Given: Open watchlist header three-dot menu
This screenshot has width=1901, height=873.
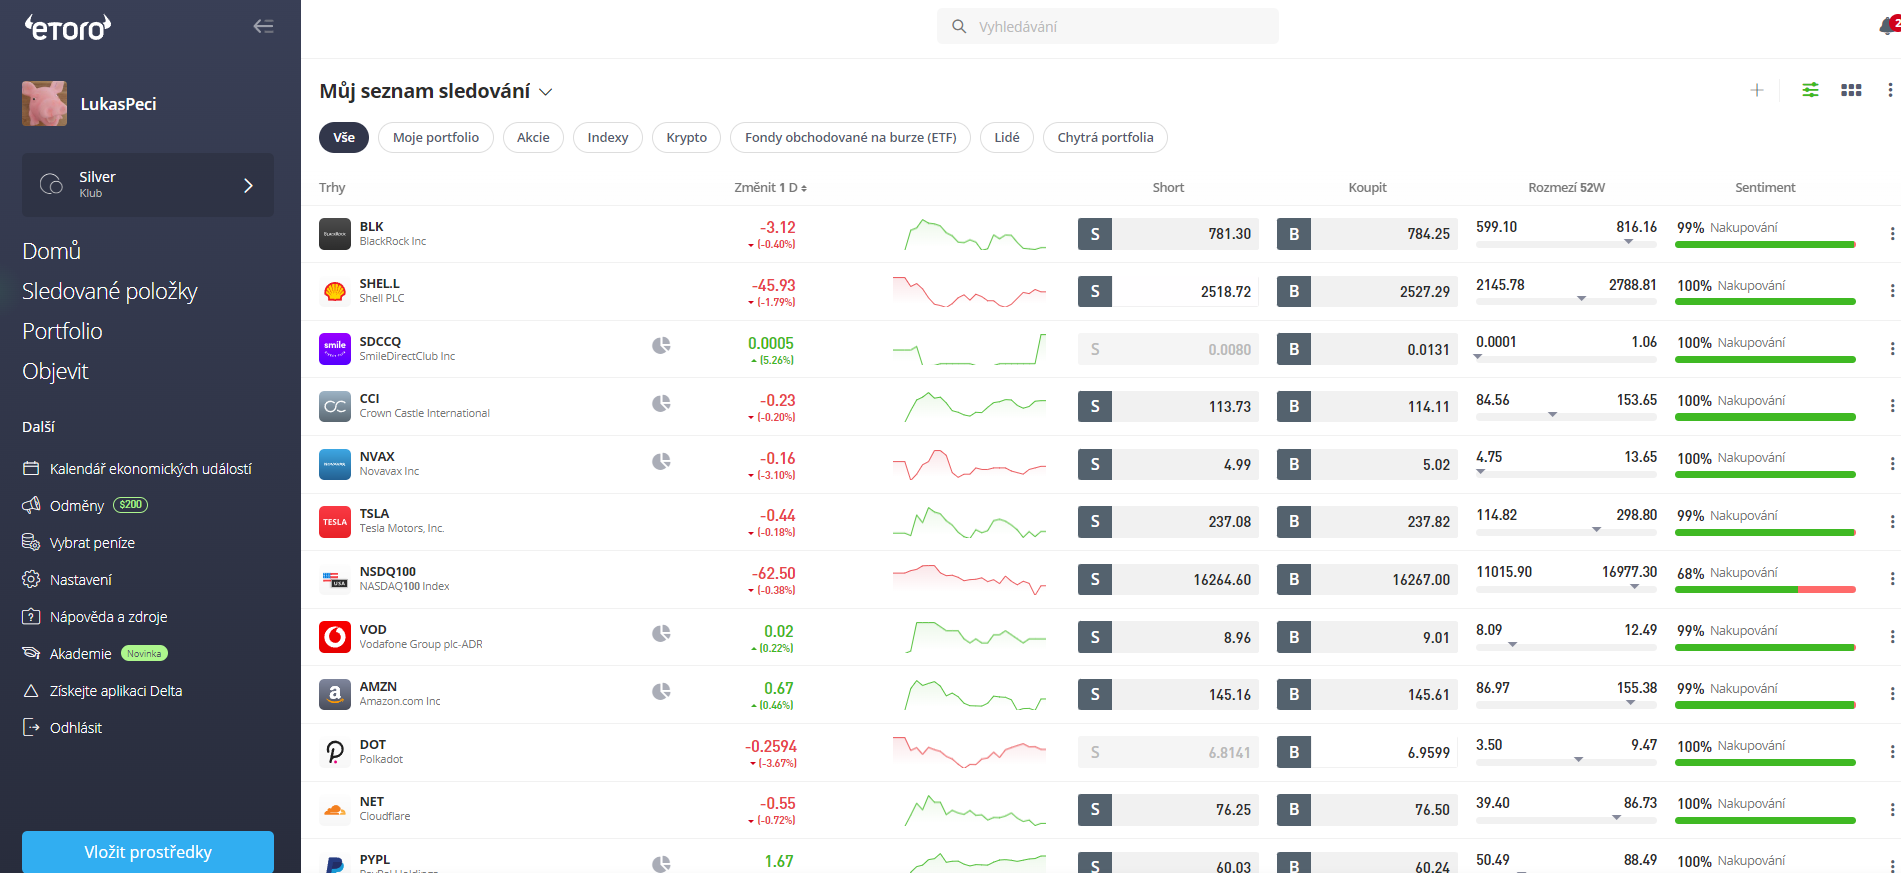Looking at the screenshot, I should 1890,90.
